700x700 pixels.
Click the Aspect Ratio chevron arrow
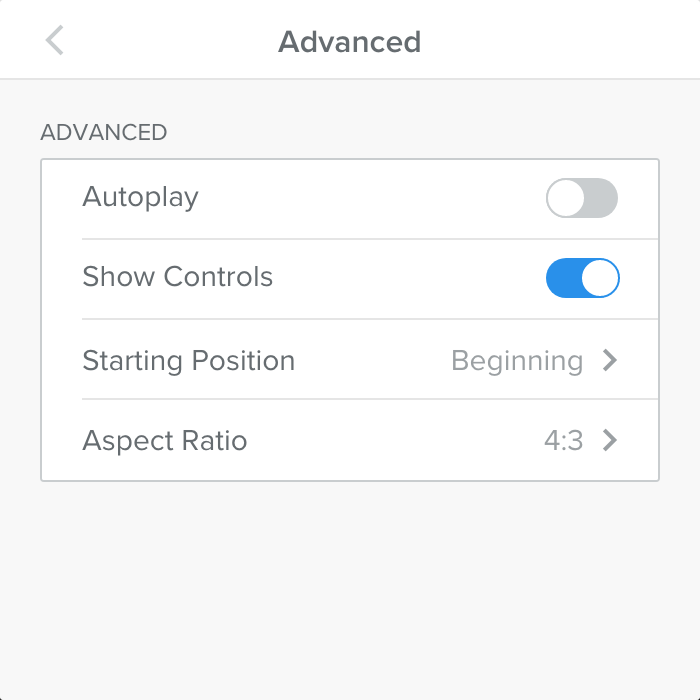click(610, 440)
